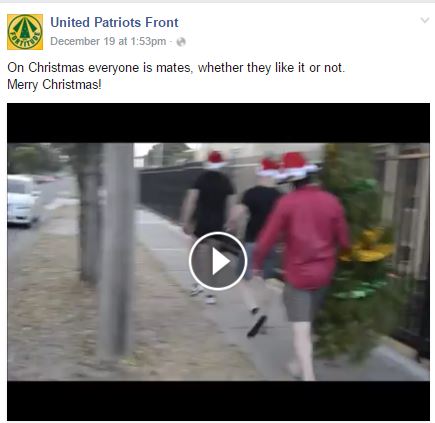Screen dimensions: 435x423
Task: Click the top black letterbox bar of the video
Action: 218,123
